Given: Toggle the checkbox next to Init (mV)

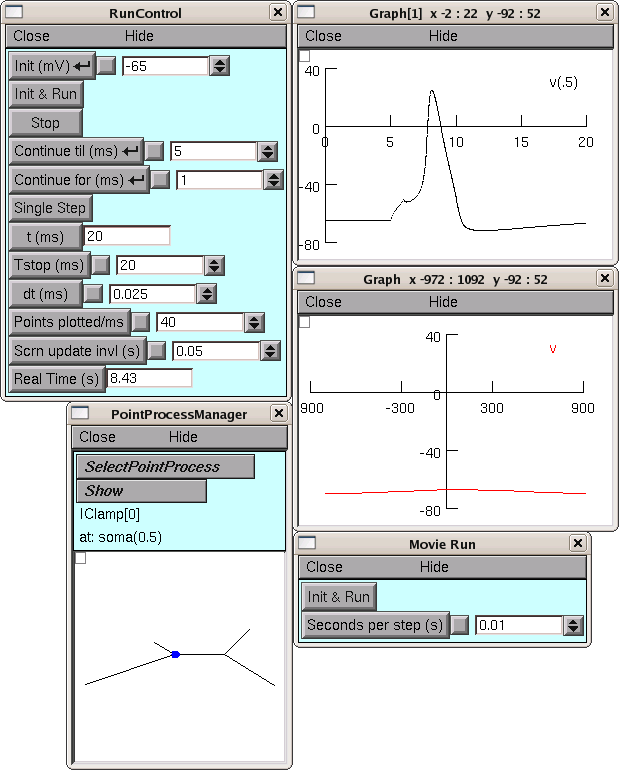Looking at the screenshot, I should click(x=106, y=66).
